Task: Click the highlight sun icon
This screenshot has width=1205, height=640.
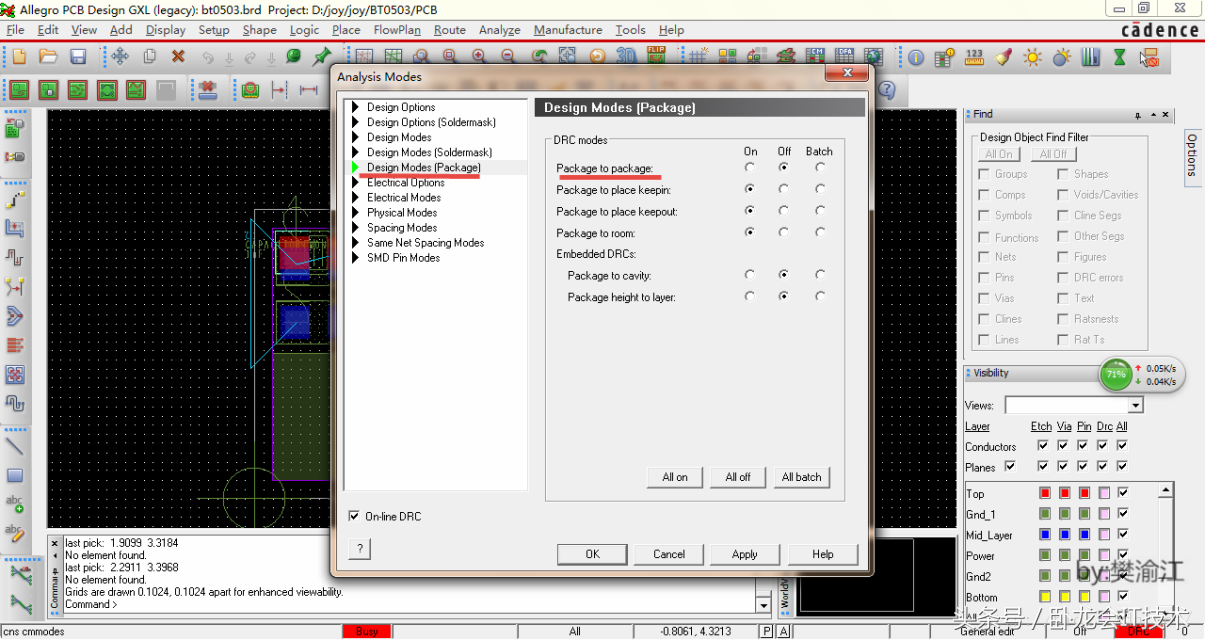Action: [x=1033, y=57]
